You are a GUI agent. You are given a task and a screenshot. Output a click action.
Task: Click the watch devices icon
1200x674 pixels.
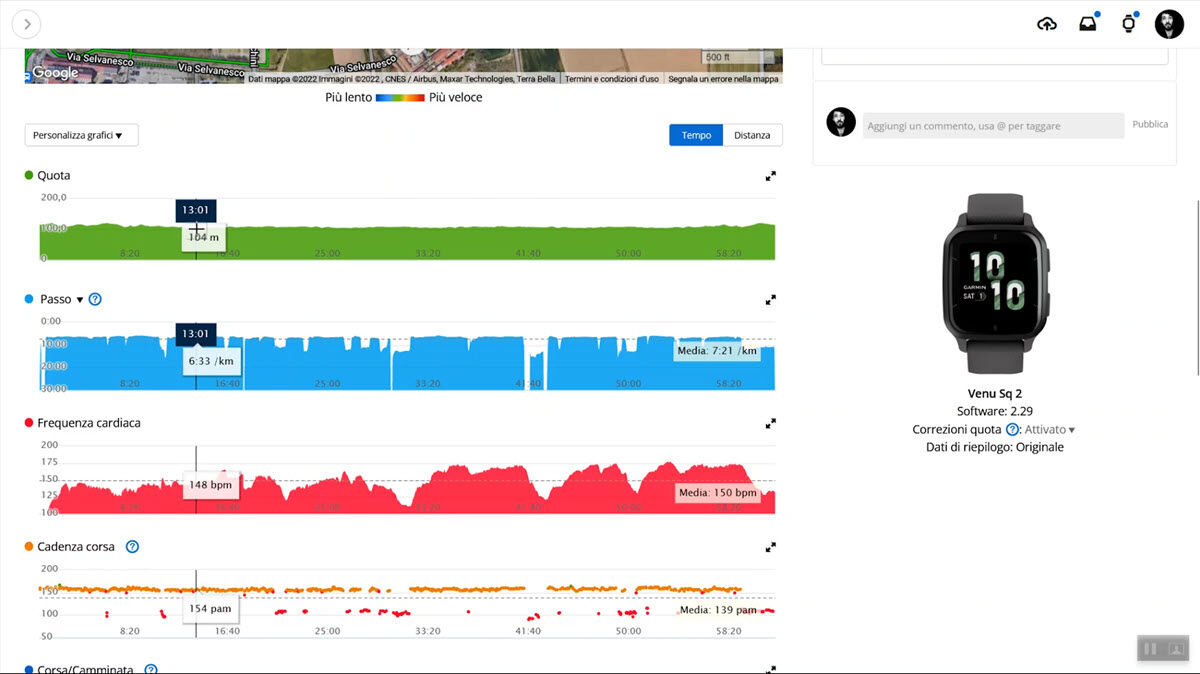1129,24
